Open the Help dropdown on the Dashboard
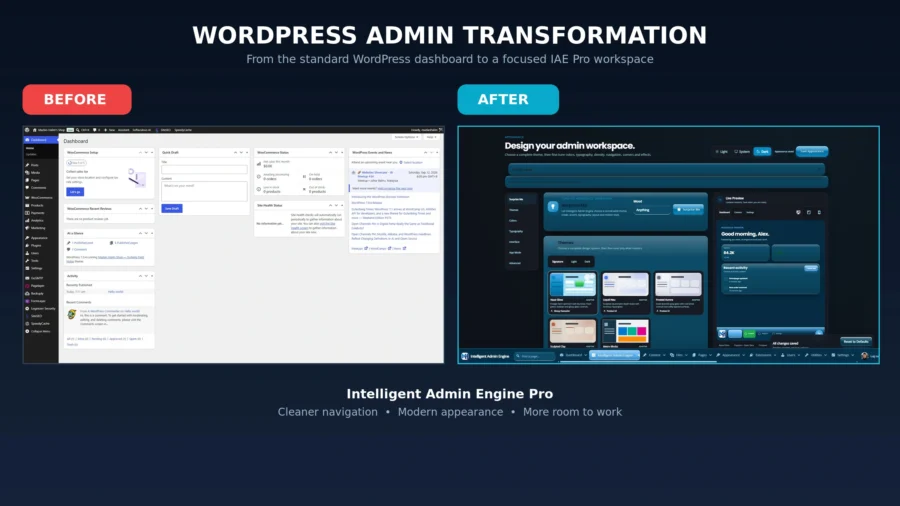Viewport: 900px width, 506px height. [x=432, y=137]
